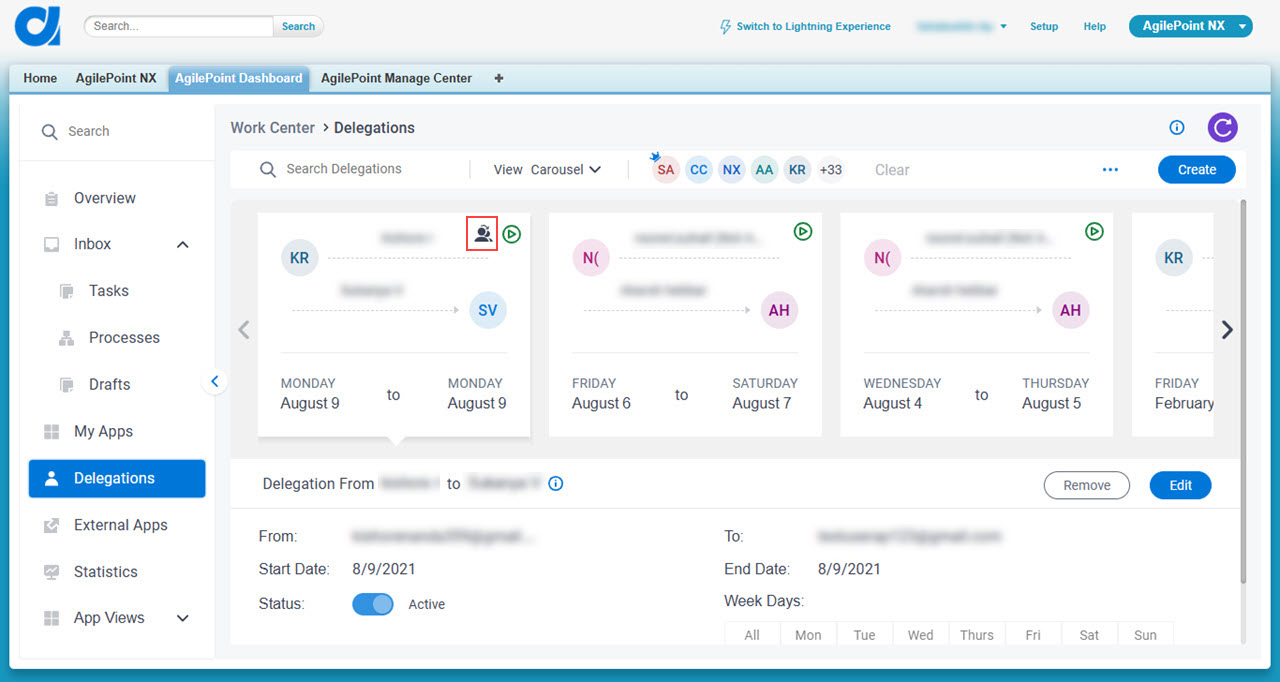This screenshot has width=1280, height=682.
Task: Click the Overview clipboard icon
Action: pyautogui.click(x=51, y=199)
